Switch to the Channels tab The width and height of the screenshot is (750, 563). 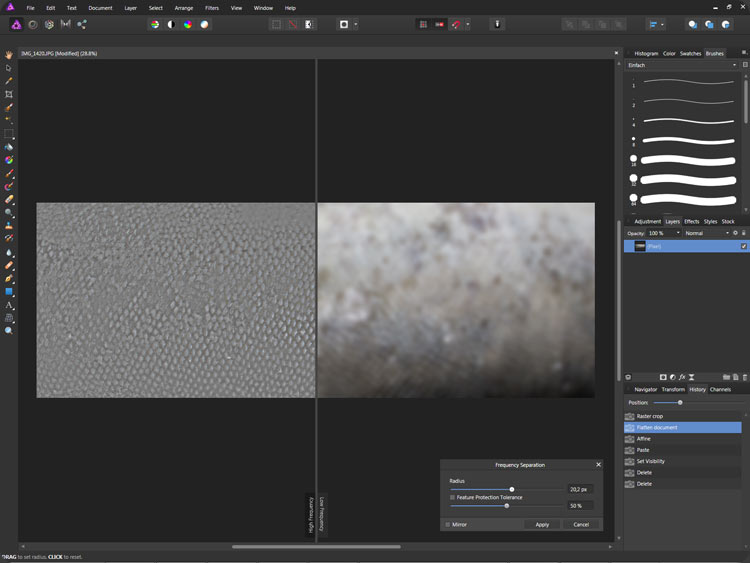(x=720, y=389)
